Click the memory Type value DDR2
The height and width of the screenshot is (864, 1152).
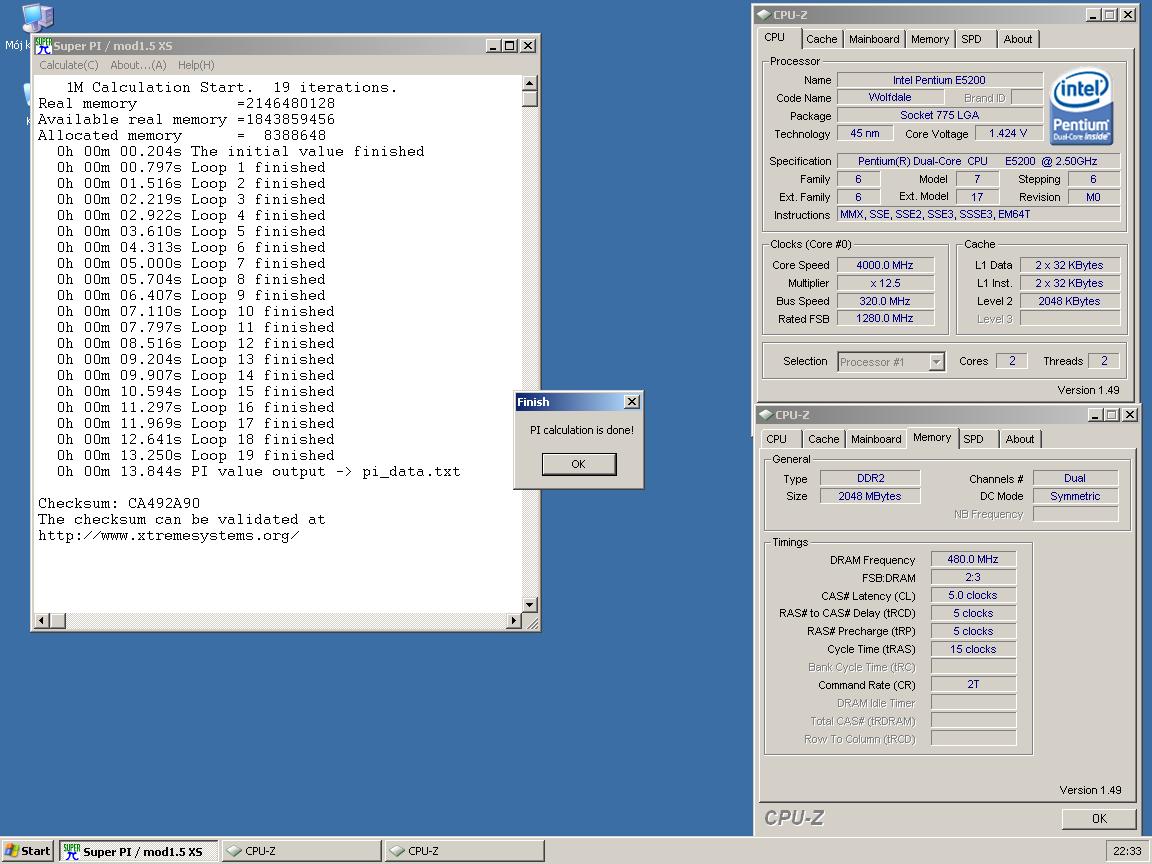[871, 478]
